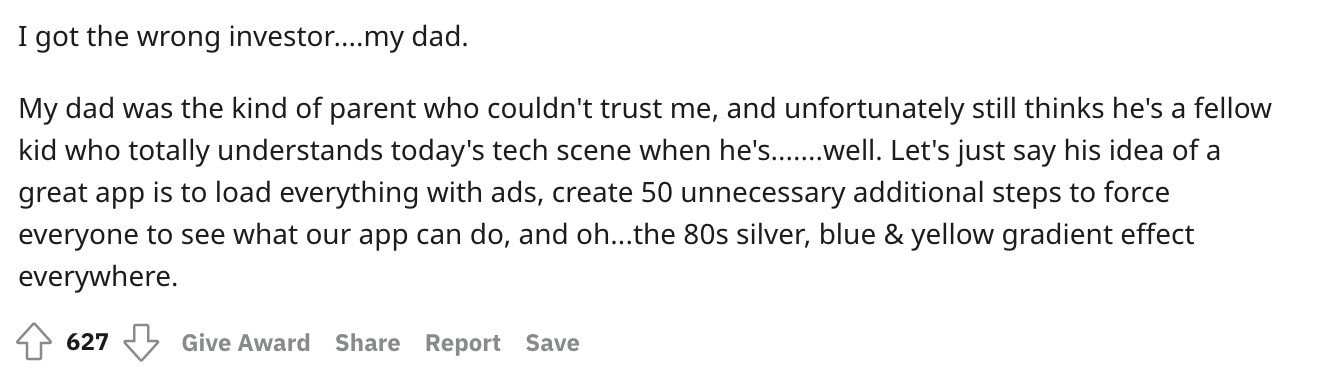Upvote the comment with the up arrow
Viewport: 1320px width, 390px height.
pyautogui.click(x=35, y=343)
